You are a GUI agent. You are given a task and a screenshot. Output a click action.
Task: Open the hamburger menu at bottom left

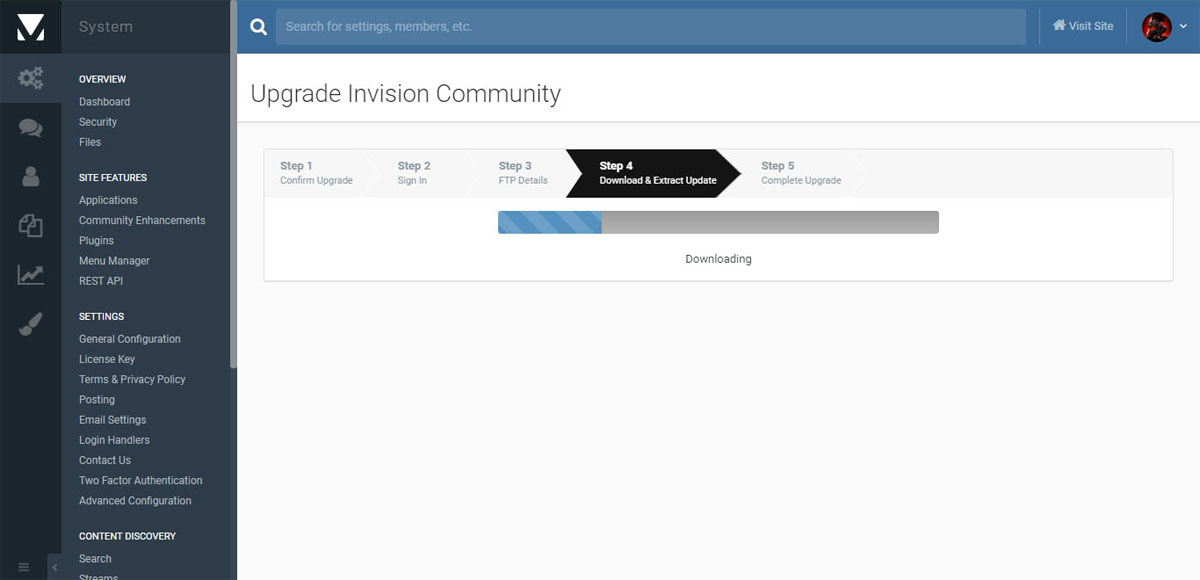pos(24,567)
